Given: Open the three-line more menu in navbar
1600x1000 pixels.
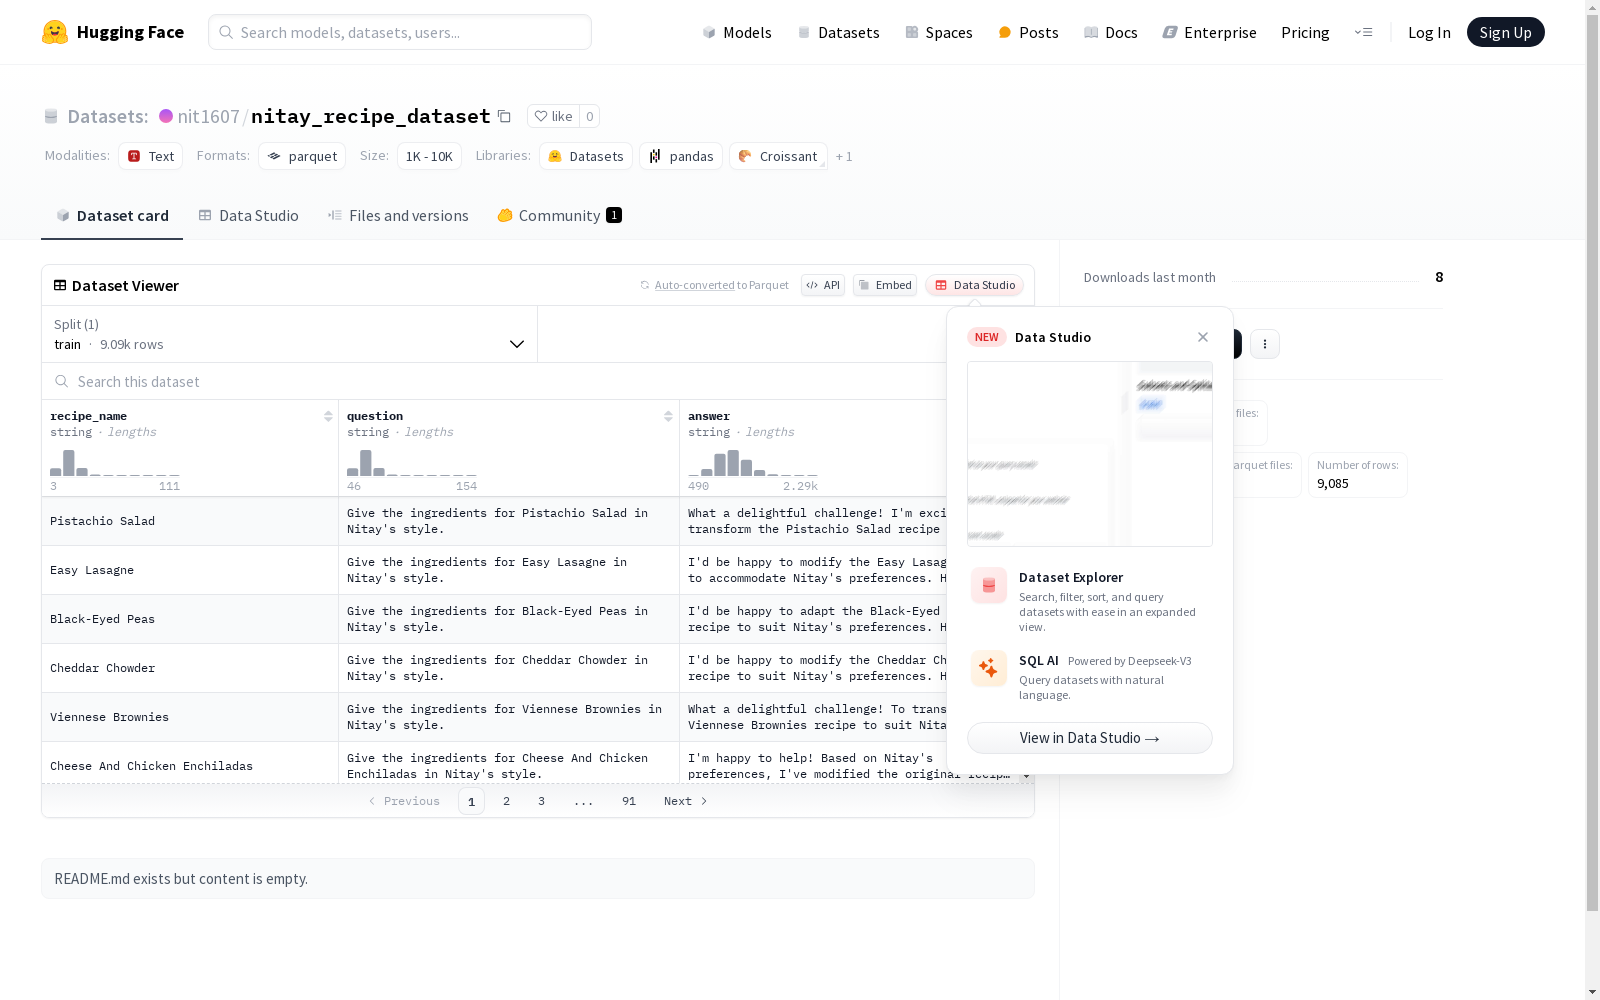Looking at the screenshot, I should [1364, 32].
